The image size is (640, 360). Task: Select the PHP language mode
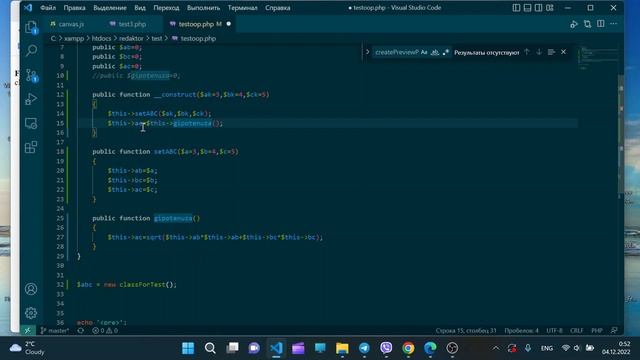click(x=597, y=331)
